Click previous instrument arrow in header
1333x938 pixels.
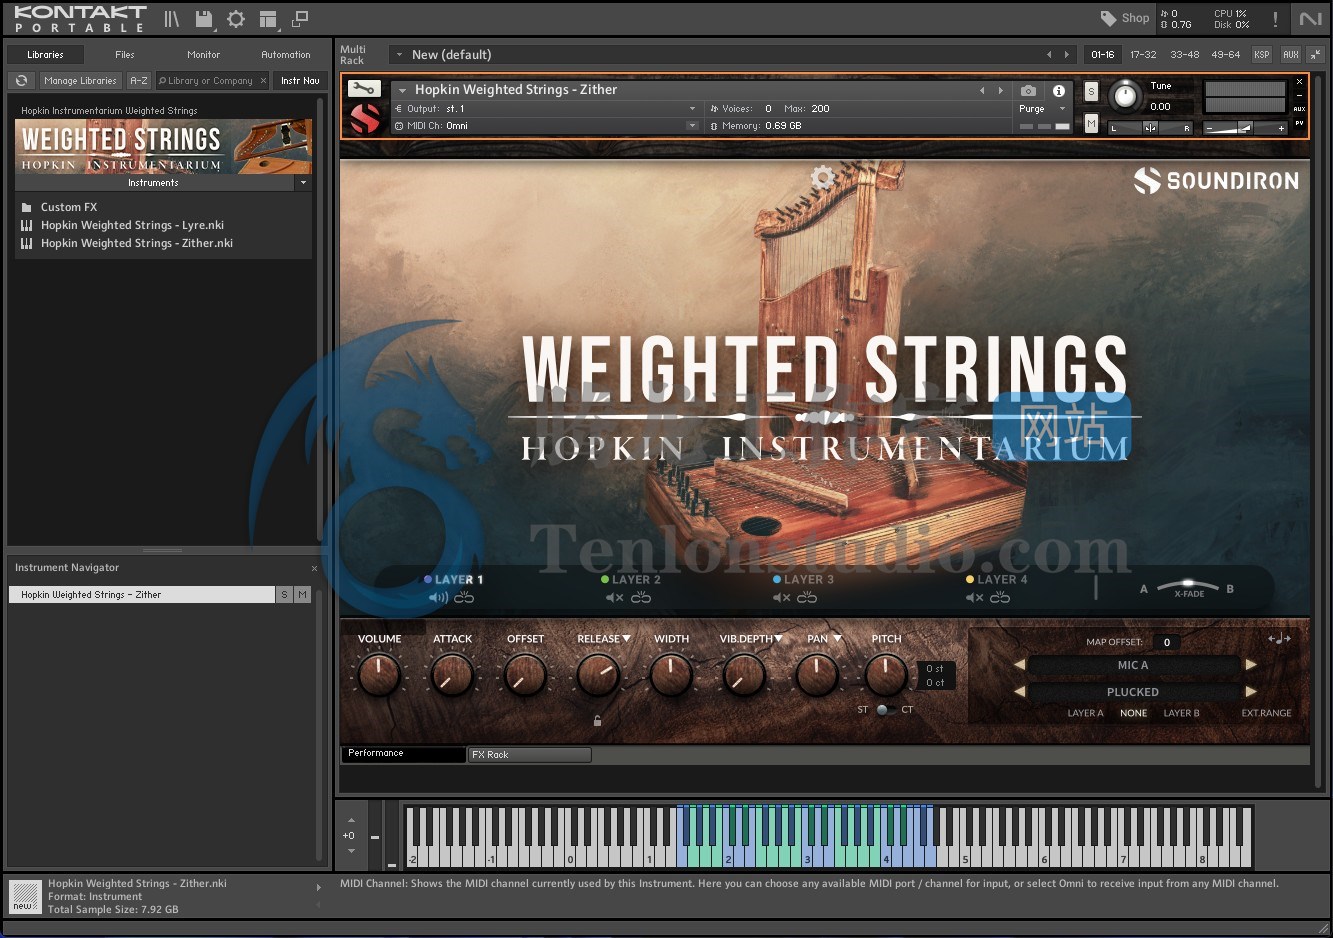(982, 90)
